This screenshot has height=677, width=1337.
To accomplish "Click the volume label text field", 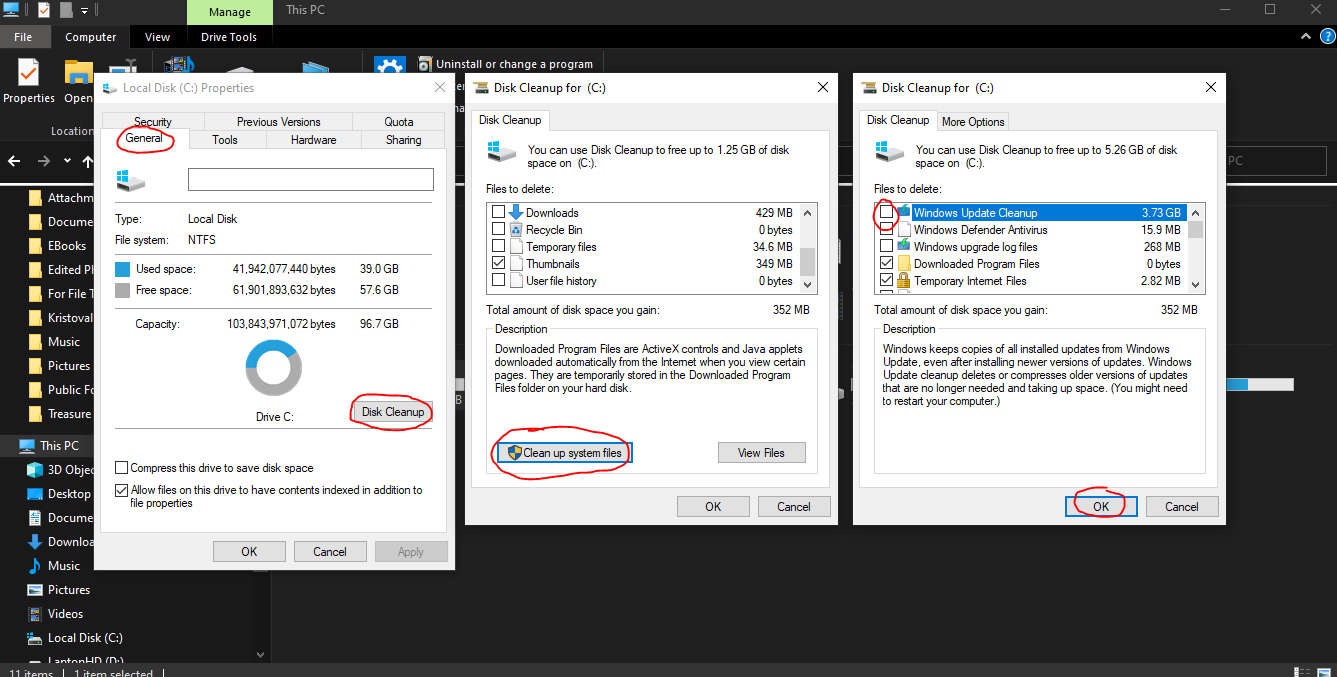I will pos(310,179).
